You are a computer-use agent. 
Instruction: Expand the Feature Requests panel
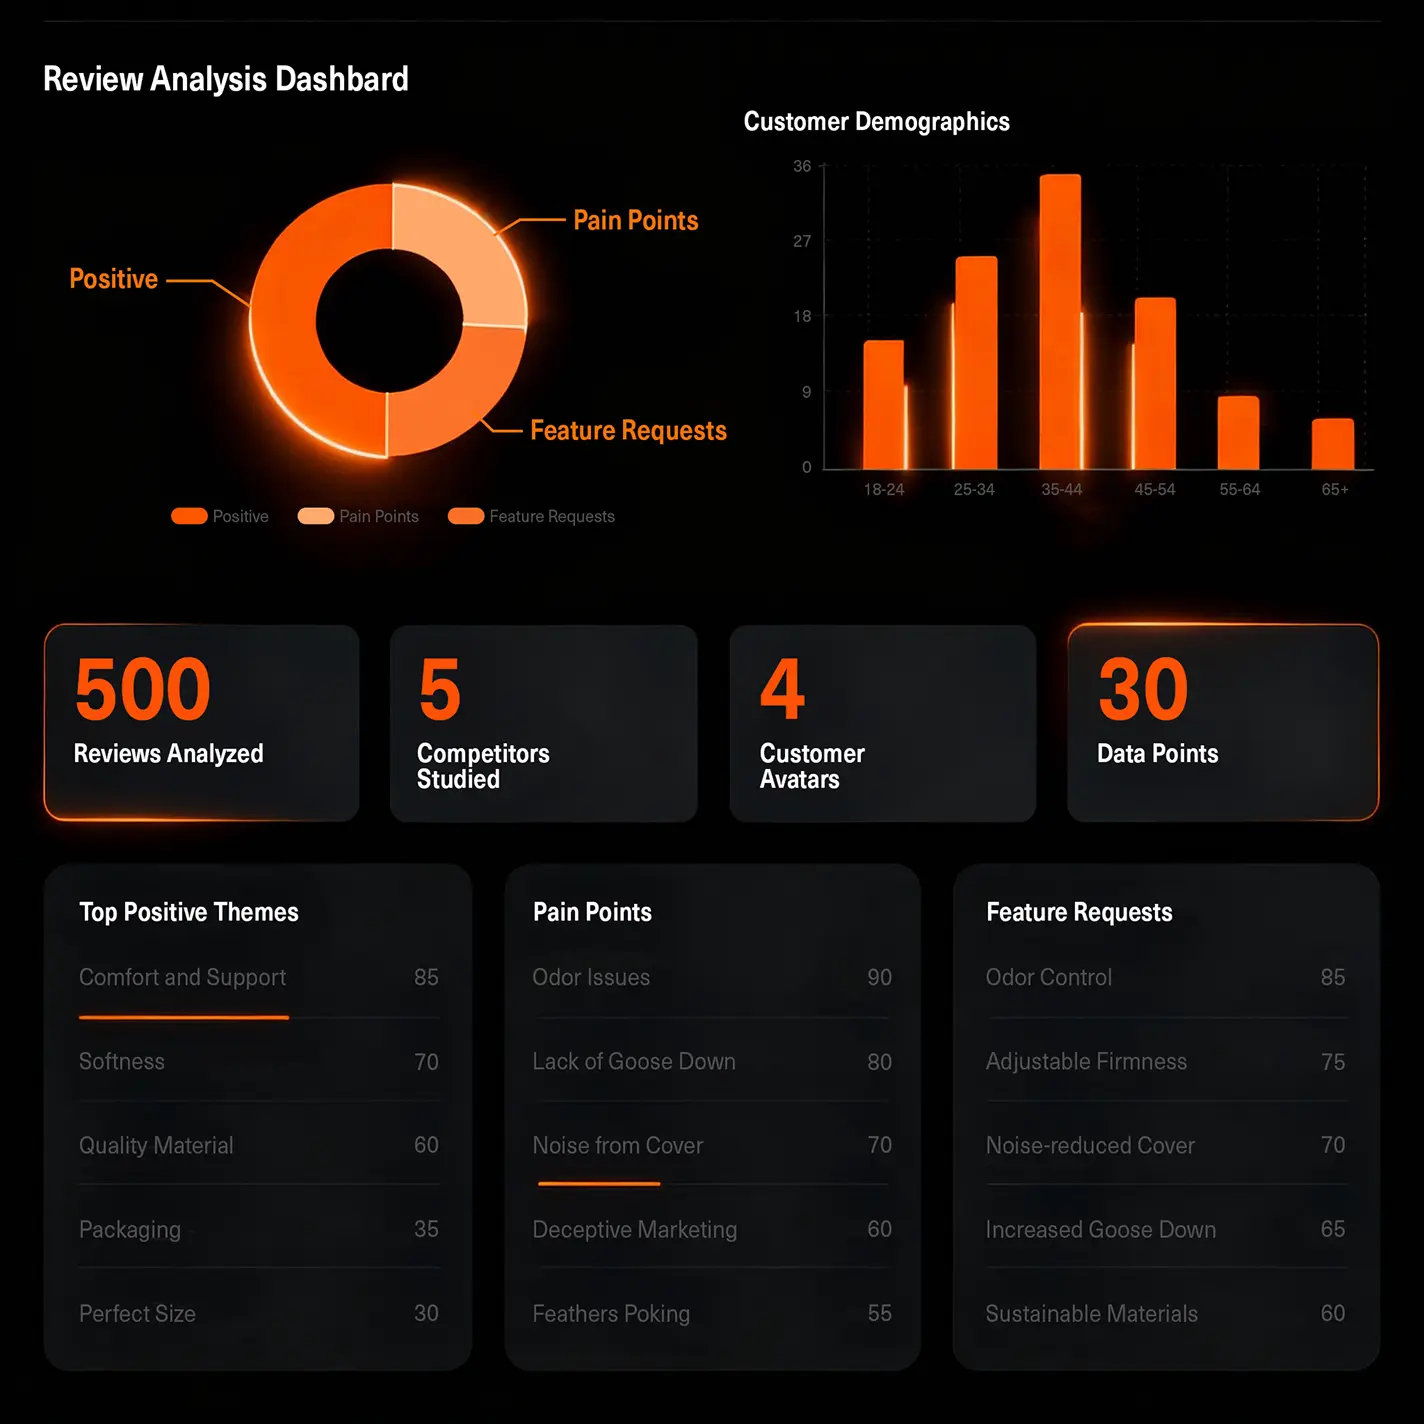[x=1079, y=911]
